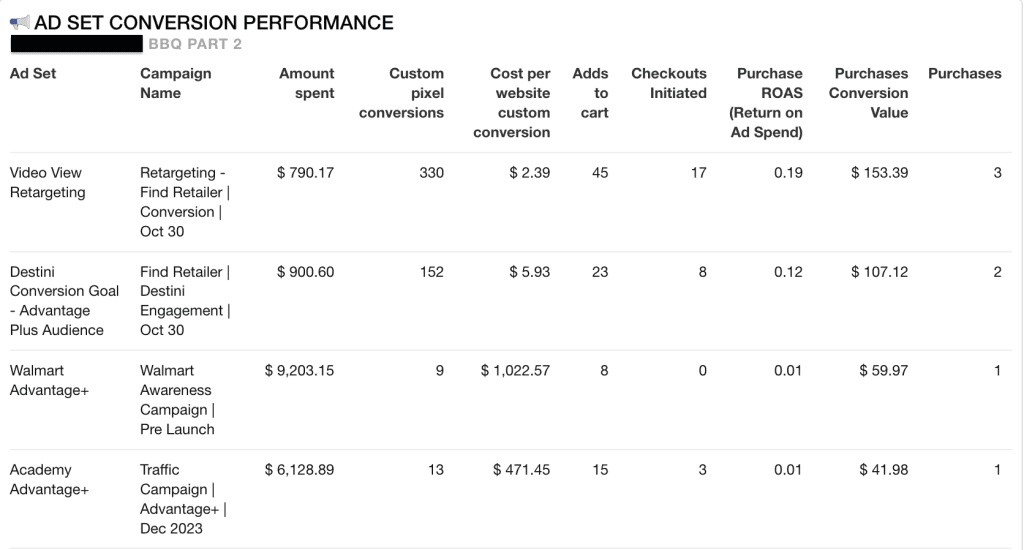
Task: Click the $ 1,022.57 cost per conversion cell
Action: [x=515, y=371]
